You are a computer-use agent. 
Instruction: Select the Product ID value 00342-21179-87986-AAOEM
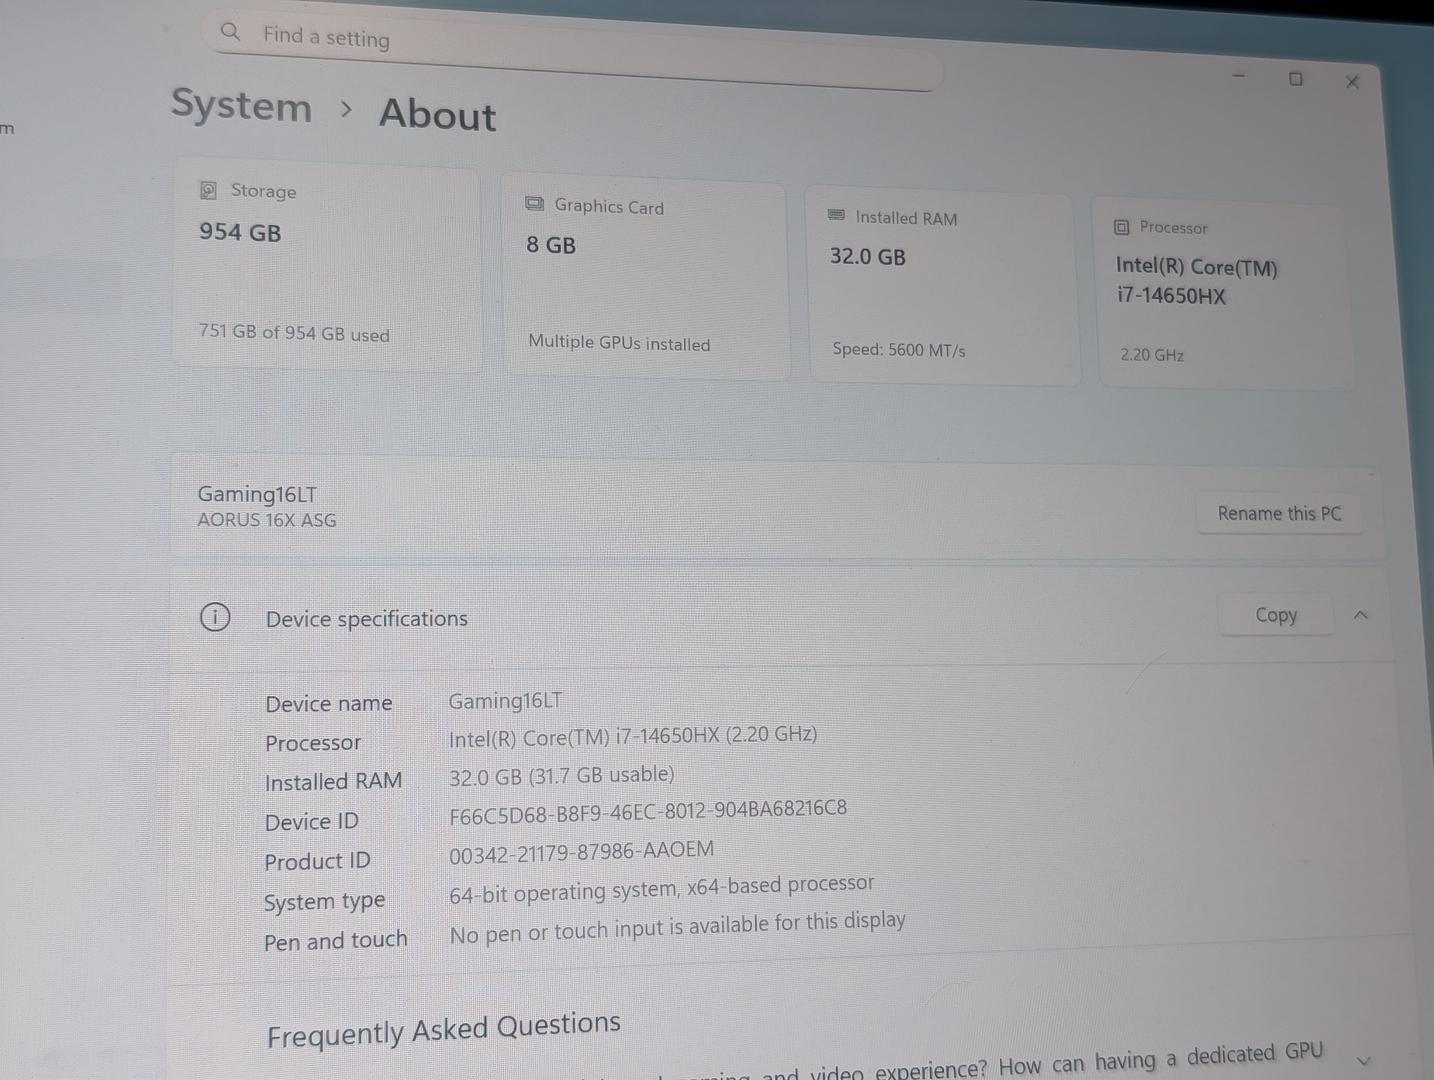tap(582, 852)
